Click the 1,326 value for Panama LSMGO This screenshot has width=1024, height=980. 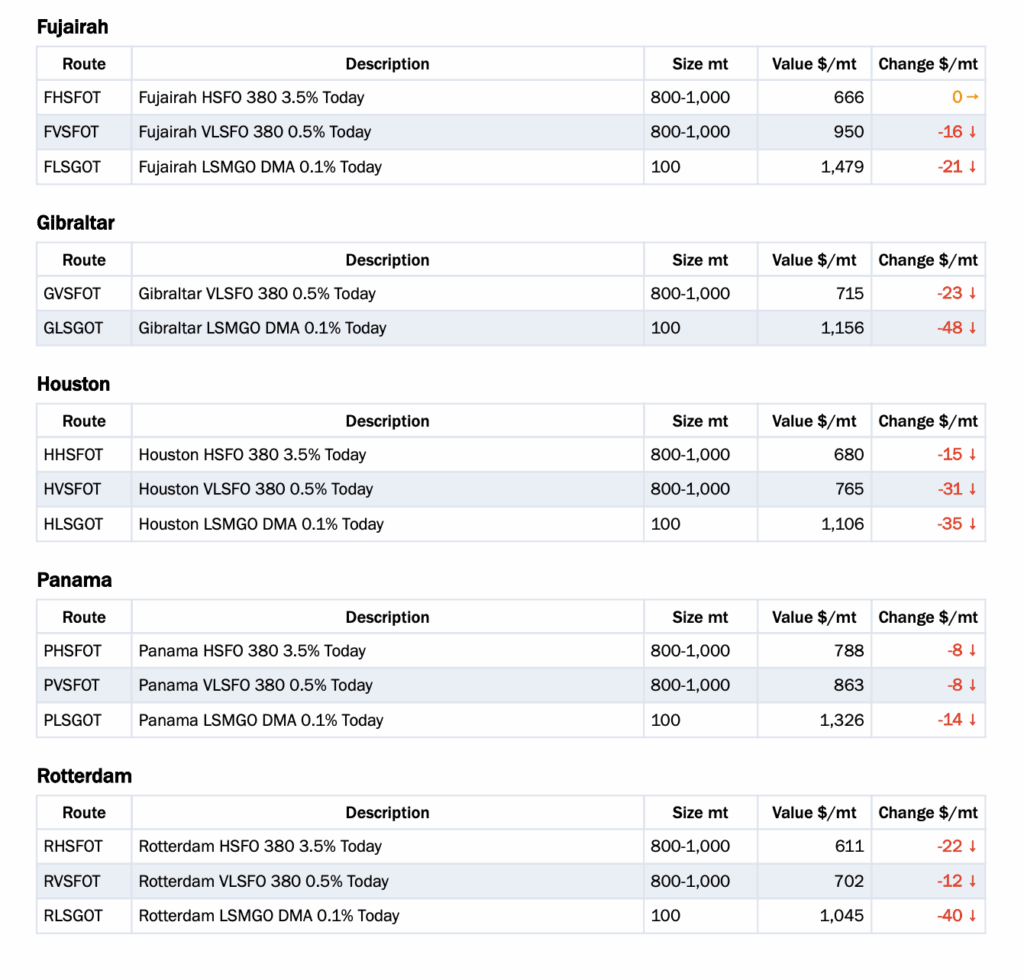841,720
